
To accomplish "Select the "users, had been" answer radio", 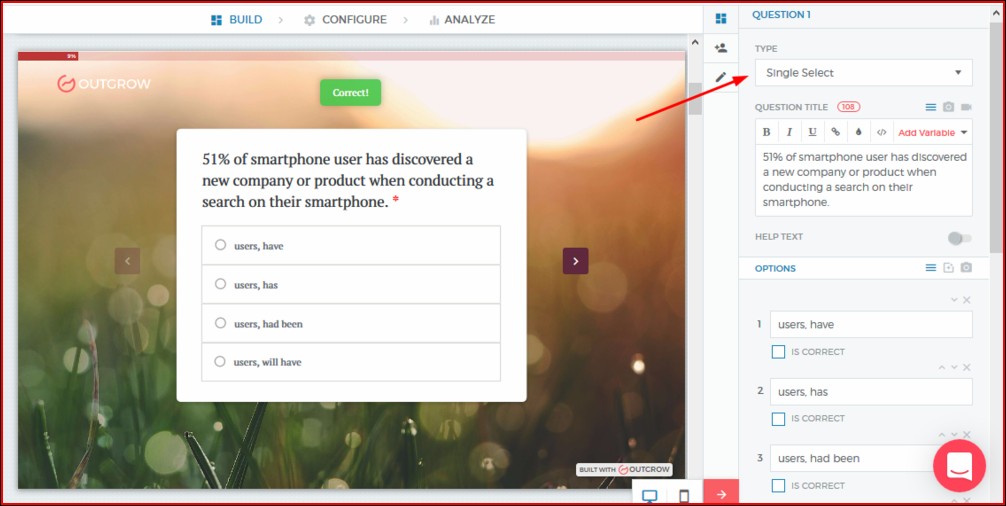I will click(x=220, y=323).
